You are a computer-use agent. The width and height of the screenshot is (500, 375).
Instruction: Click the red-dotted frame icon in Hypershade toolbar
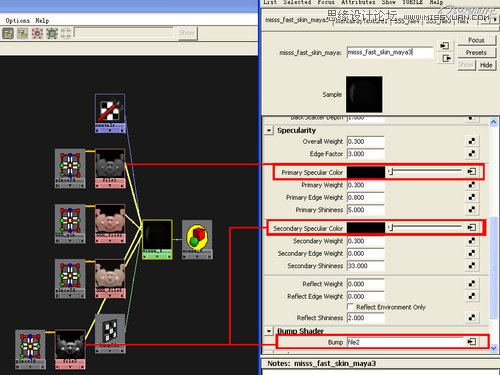coord(37,33)
